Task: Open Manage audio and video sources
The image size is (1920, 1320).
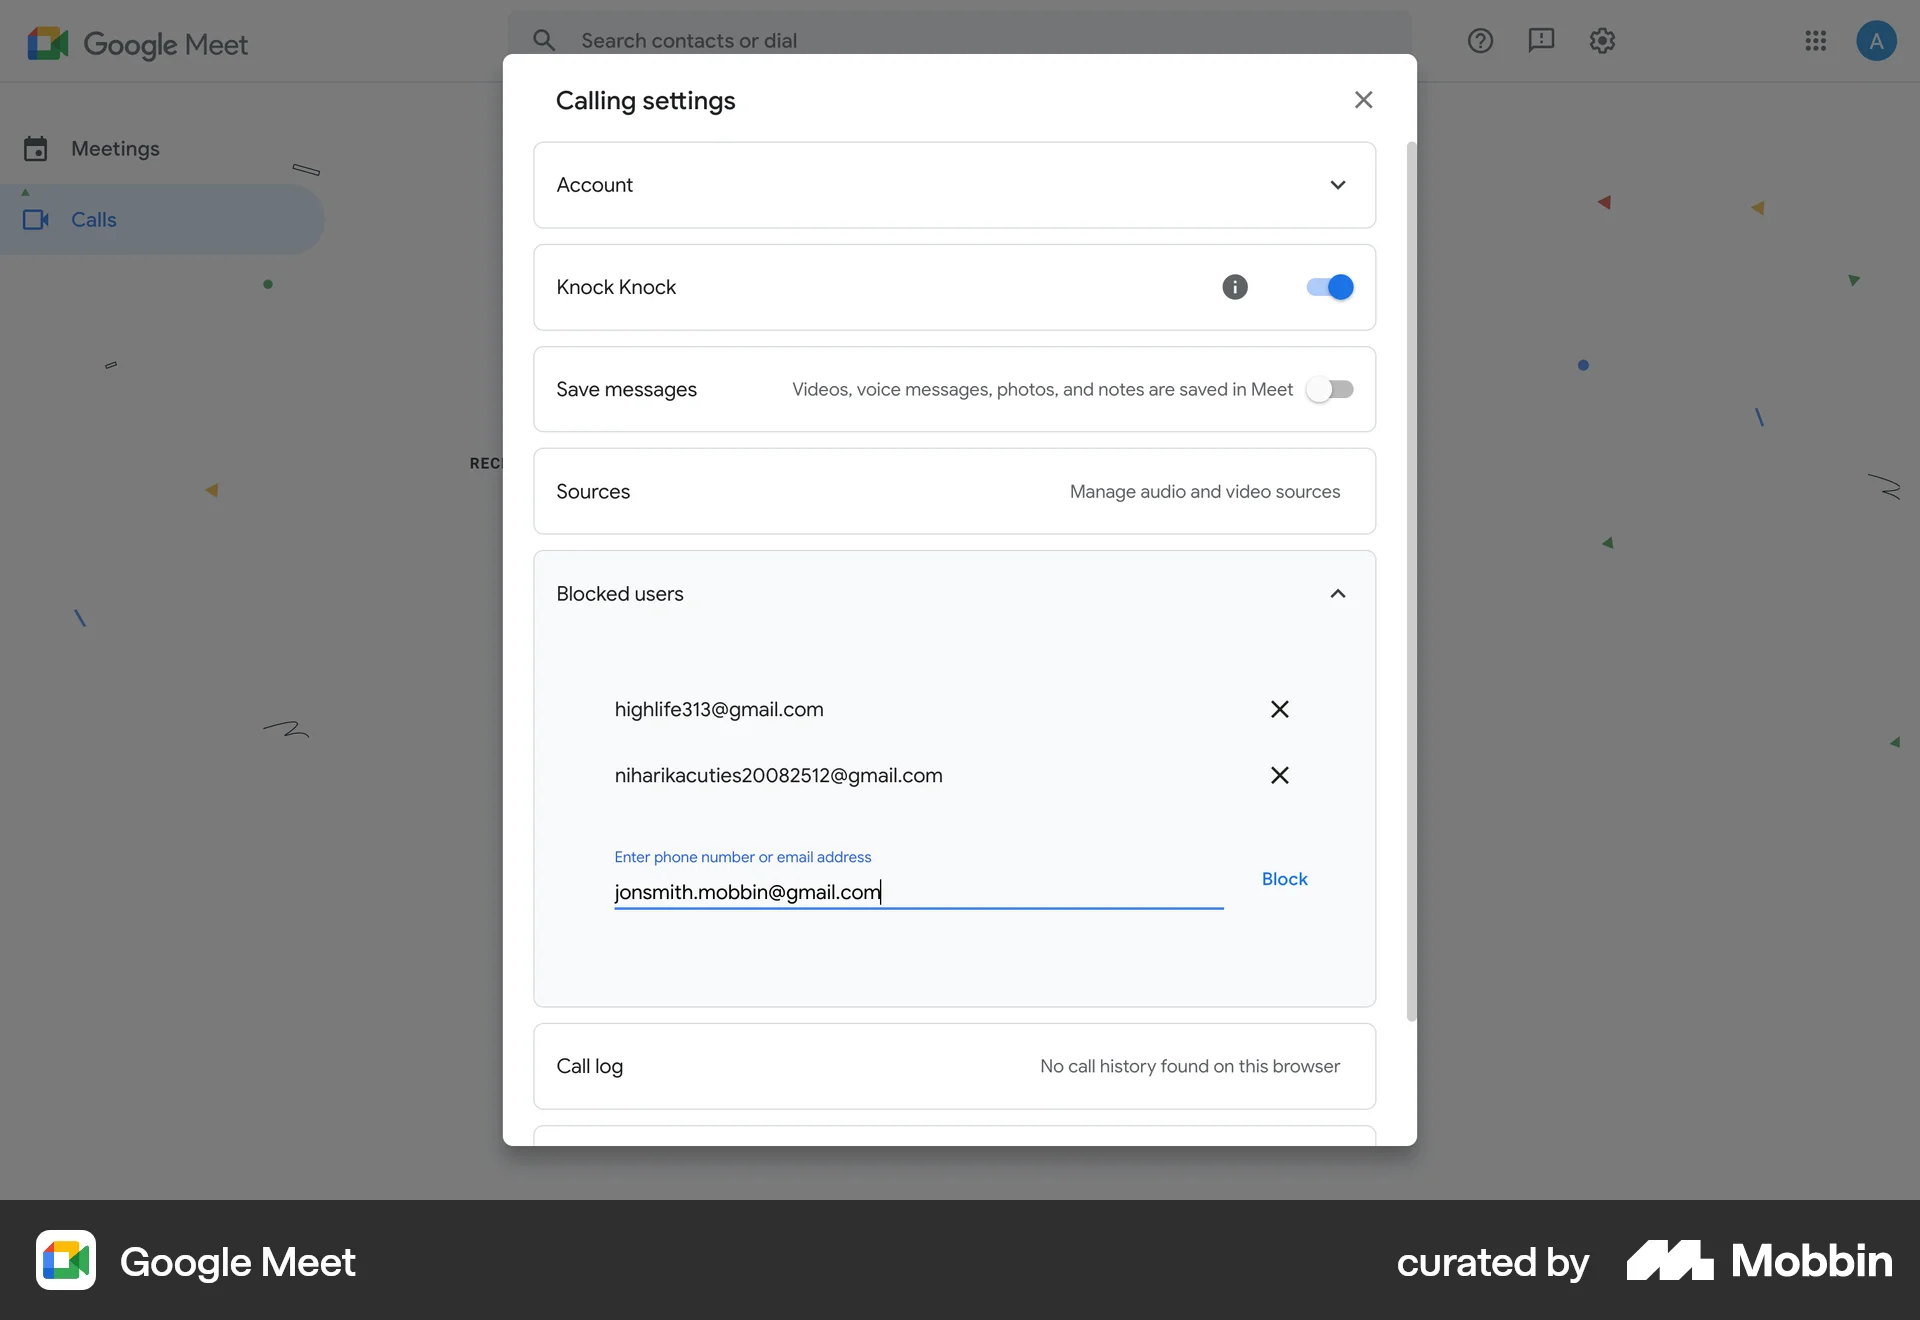Action: tap(1205, 491)
